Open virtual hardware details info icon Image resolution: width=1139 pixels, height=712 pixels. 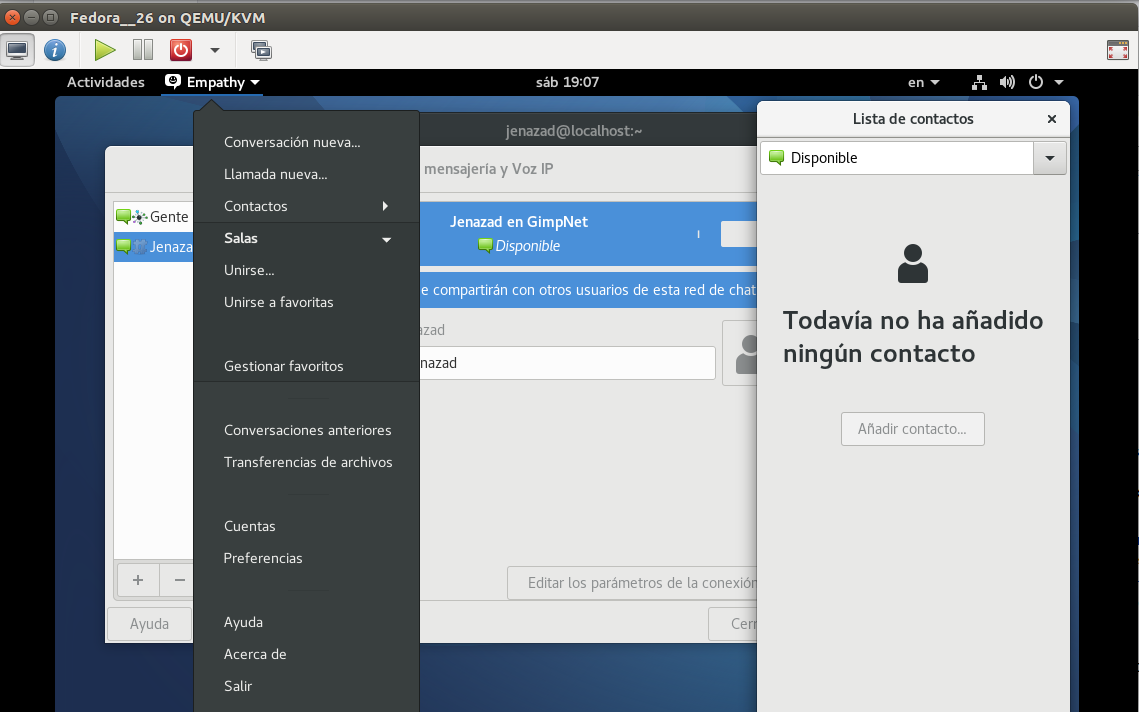point(55,50)
